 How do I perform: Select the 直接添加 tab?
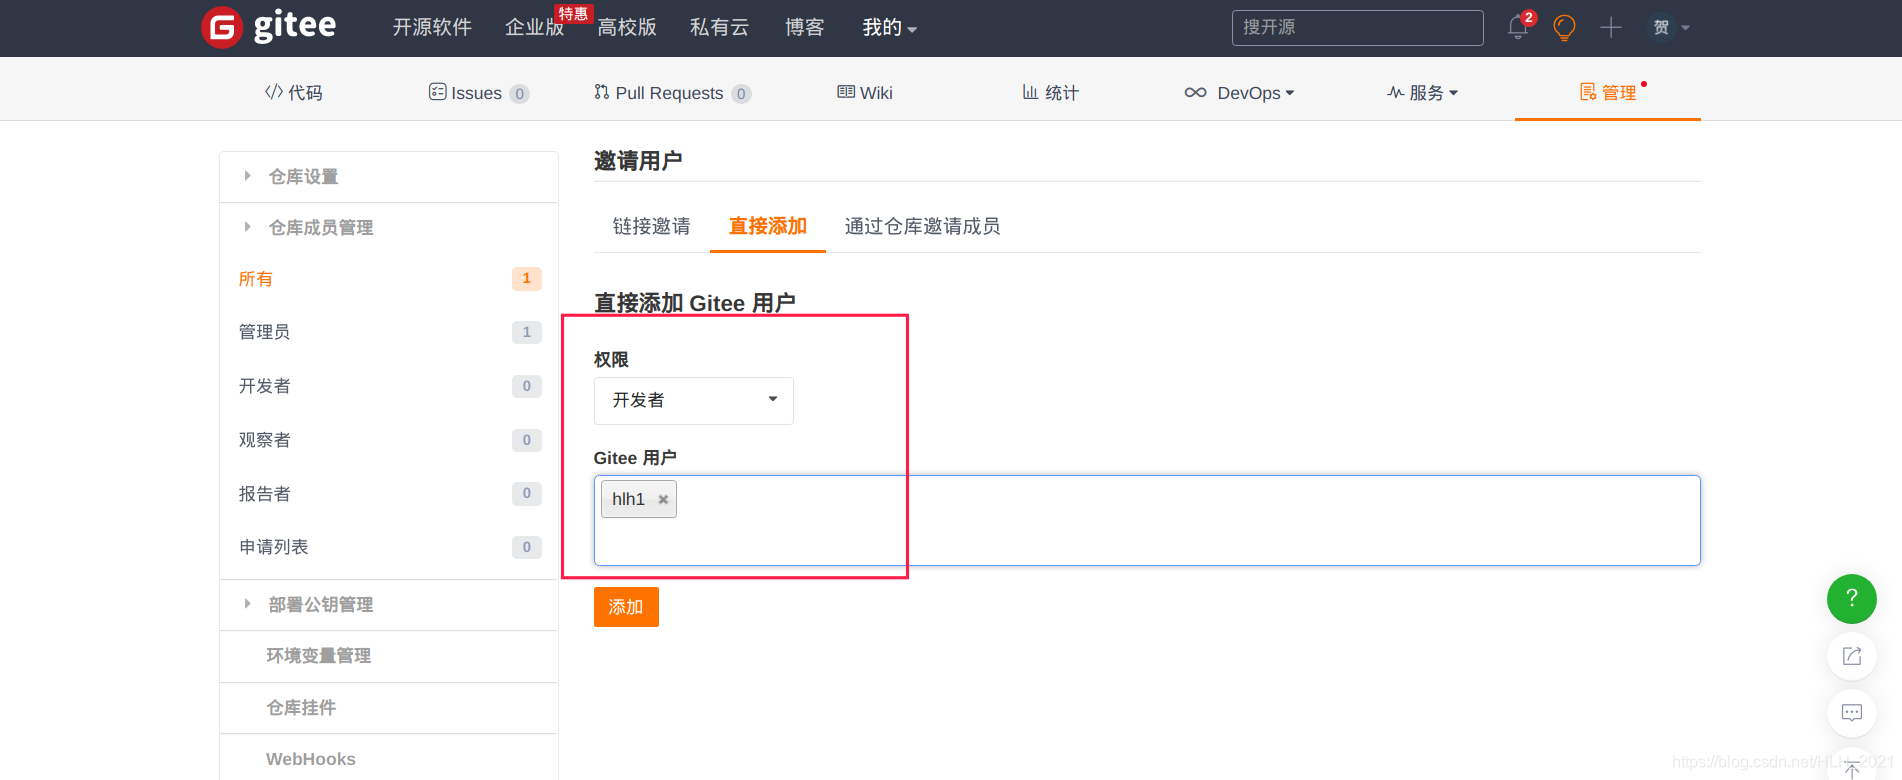pyautogui.click(x=768, y=227)
